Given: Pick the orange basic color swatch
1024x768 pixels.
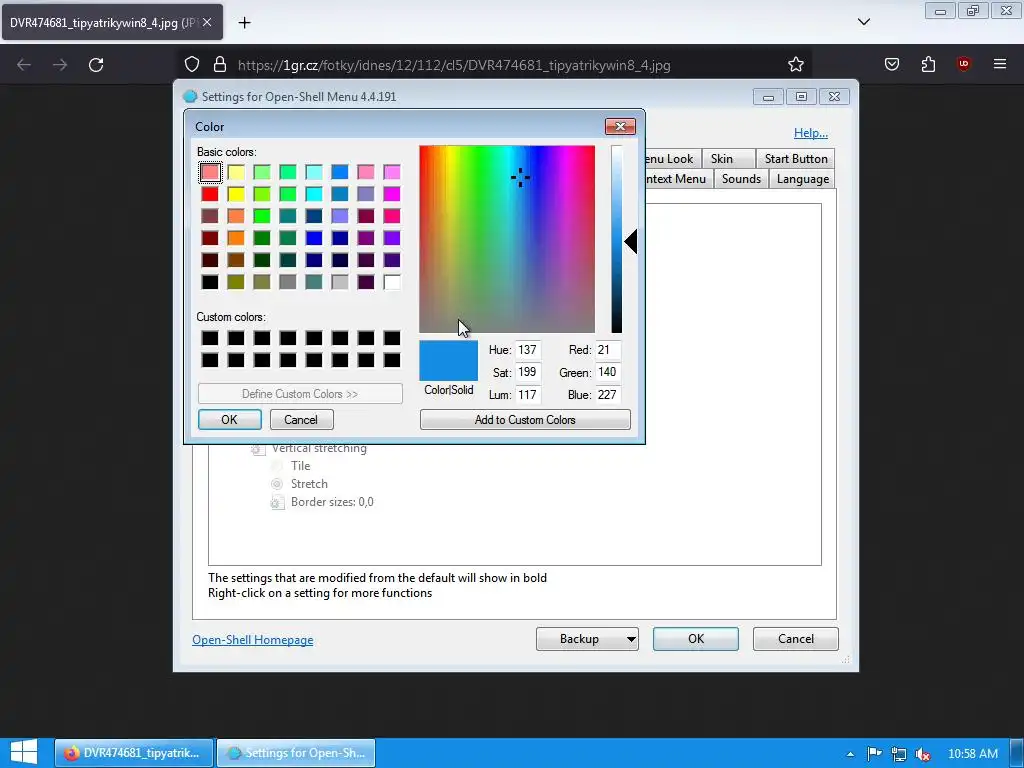Looking at the screenshot, I should [x=236, y=238].
